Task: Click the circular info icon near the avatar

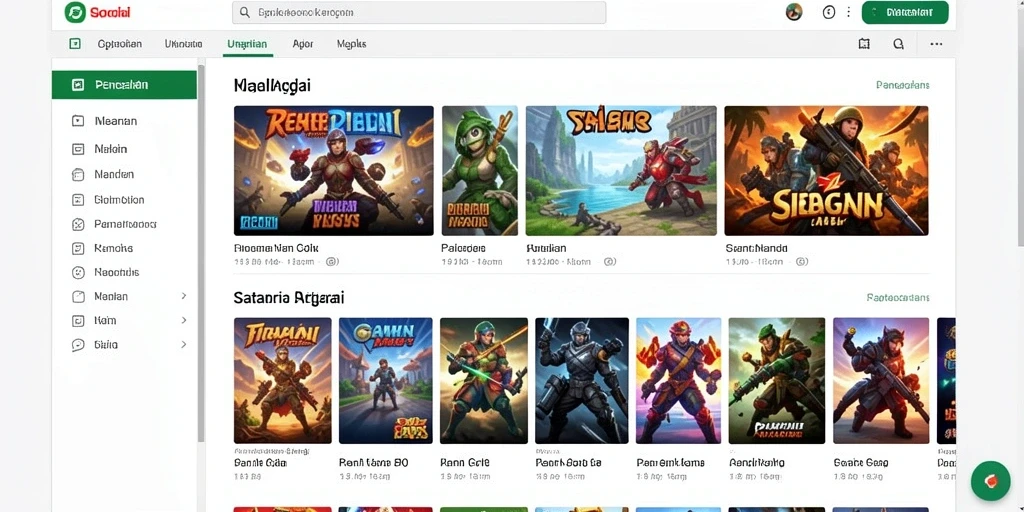Action: click(x=829, y=12)
